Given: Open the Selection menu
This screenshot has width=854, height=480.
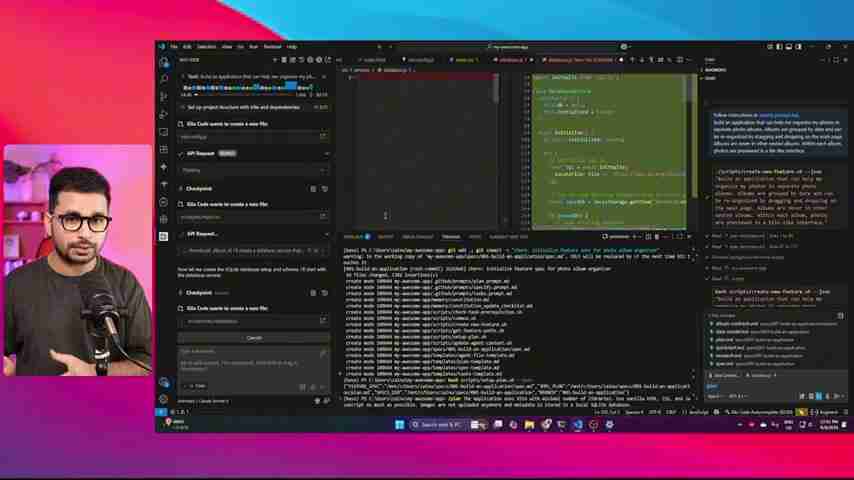Looking at the screenshot, I should 206,47.
